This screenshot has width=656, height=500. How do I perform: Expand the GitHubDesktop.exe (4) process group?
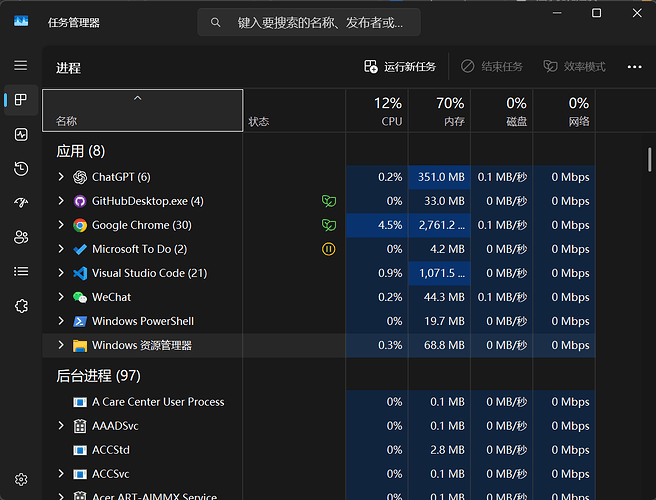[61, 201]
